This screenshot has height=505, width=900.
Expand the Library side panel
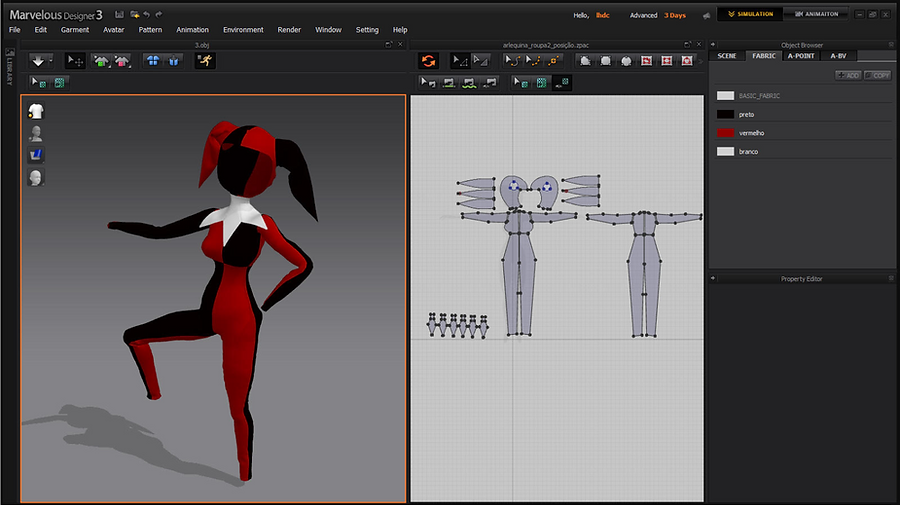point(9,66)
